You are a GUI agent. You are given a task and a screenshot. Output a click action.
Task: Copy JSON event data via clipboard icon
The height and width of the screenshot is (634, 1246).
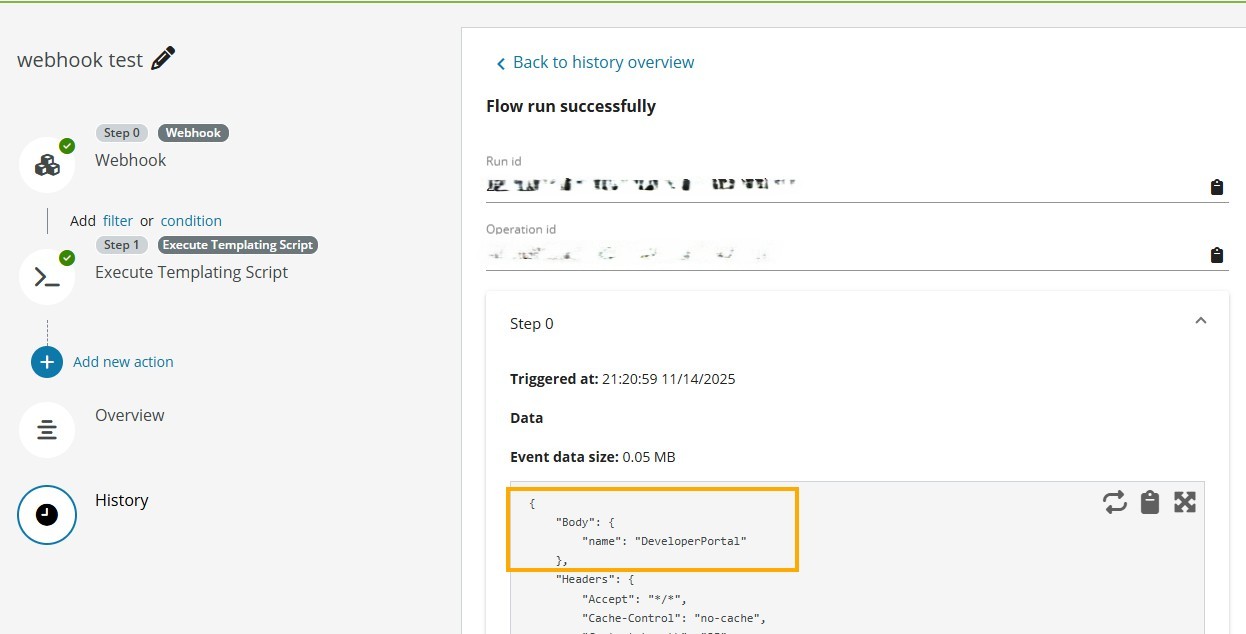pyautogui.click(x=1150, y=502)
